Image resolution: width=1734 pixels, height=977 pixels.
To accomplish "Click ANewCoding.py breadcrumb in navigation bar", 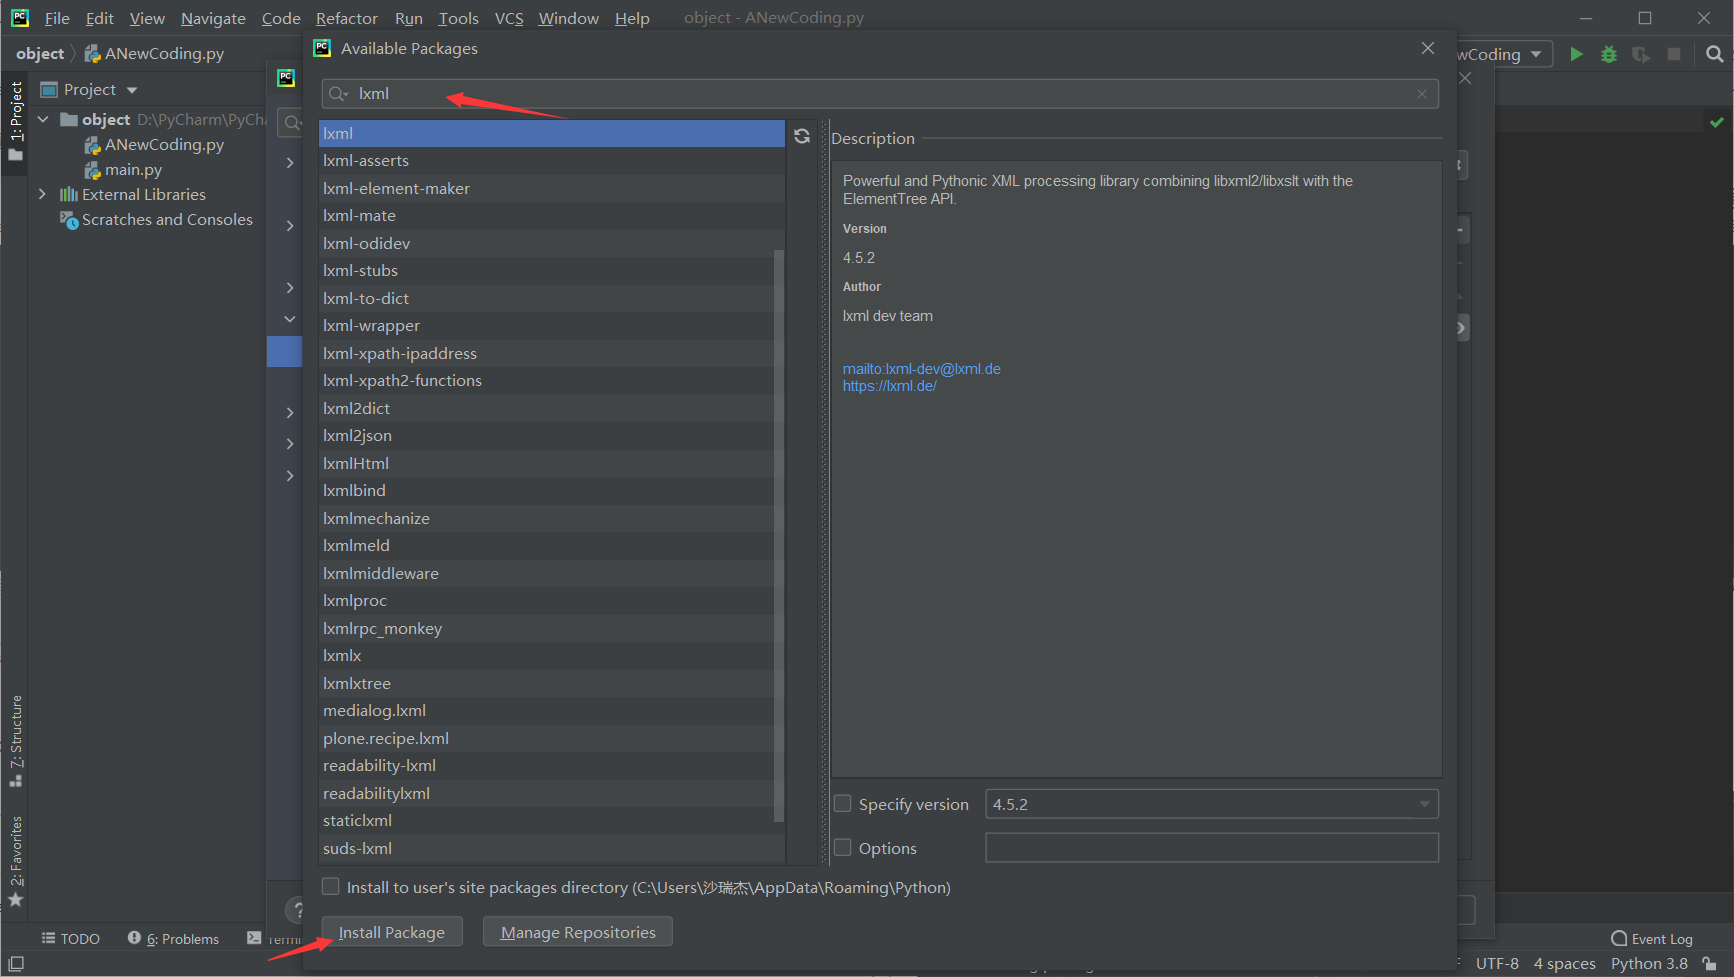I will pos(154,54).
